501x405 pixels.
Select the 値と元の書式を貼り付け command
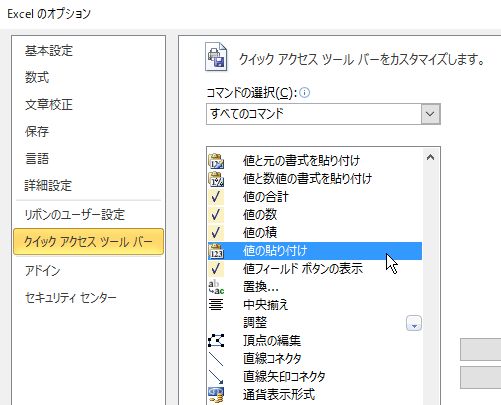click(x=315, y=161)
